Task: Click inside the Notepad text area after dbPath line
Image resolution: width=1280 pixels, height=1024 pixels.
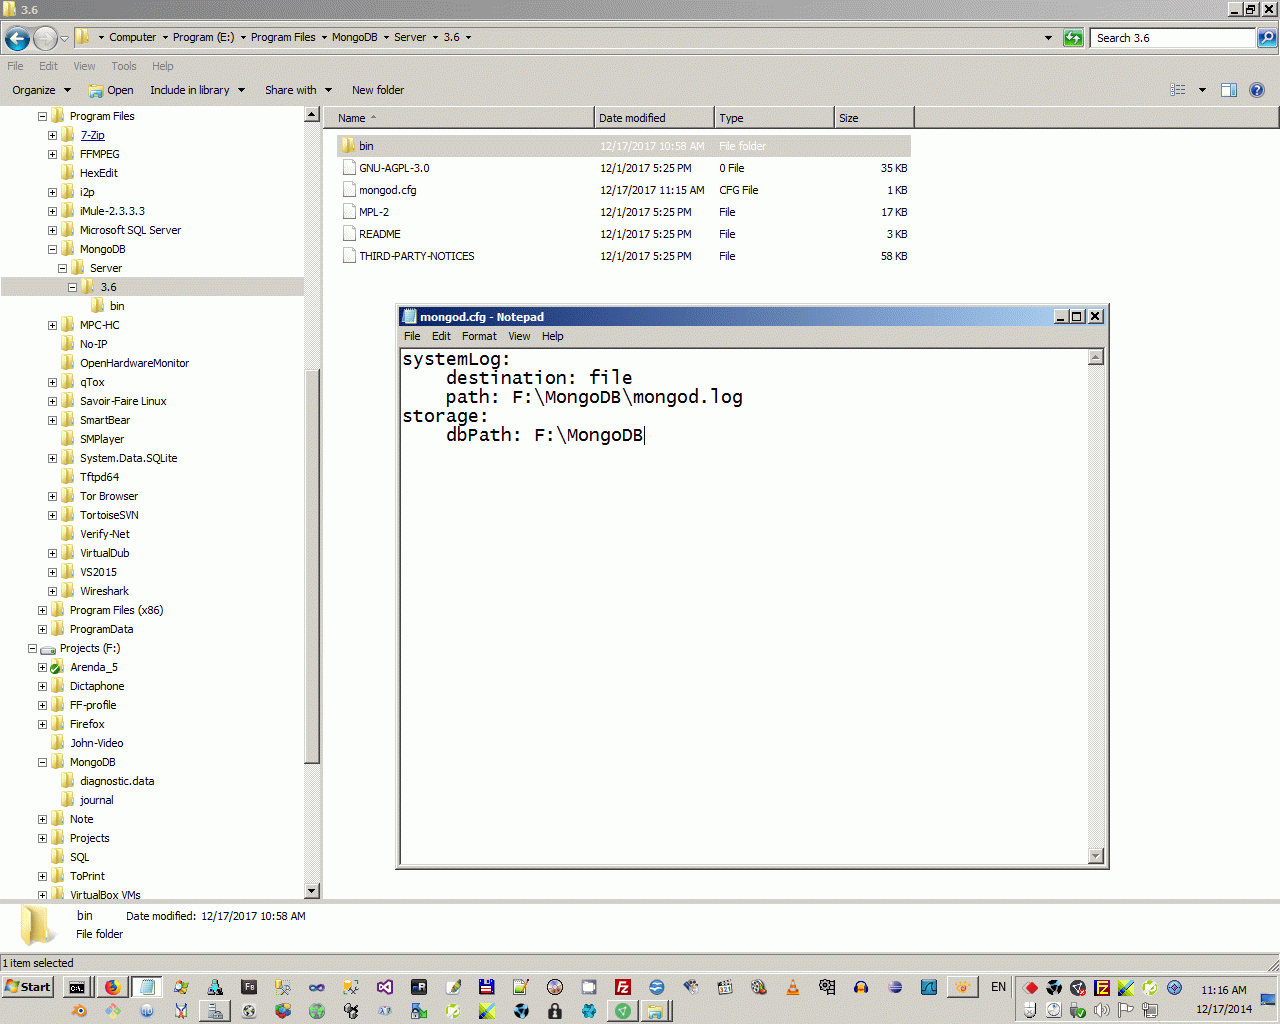Action: pyautogui.click(x=646, y=435)
